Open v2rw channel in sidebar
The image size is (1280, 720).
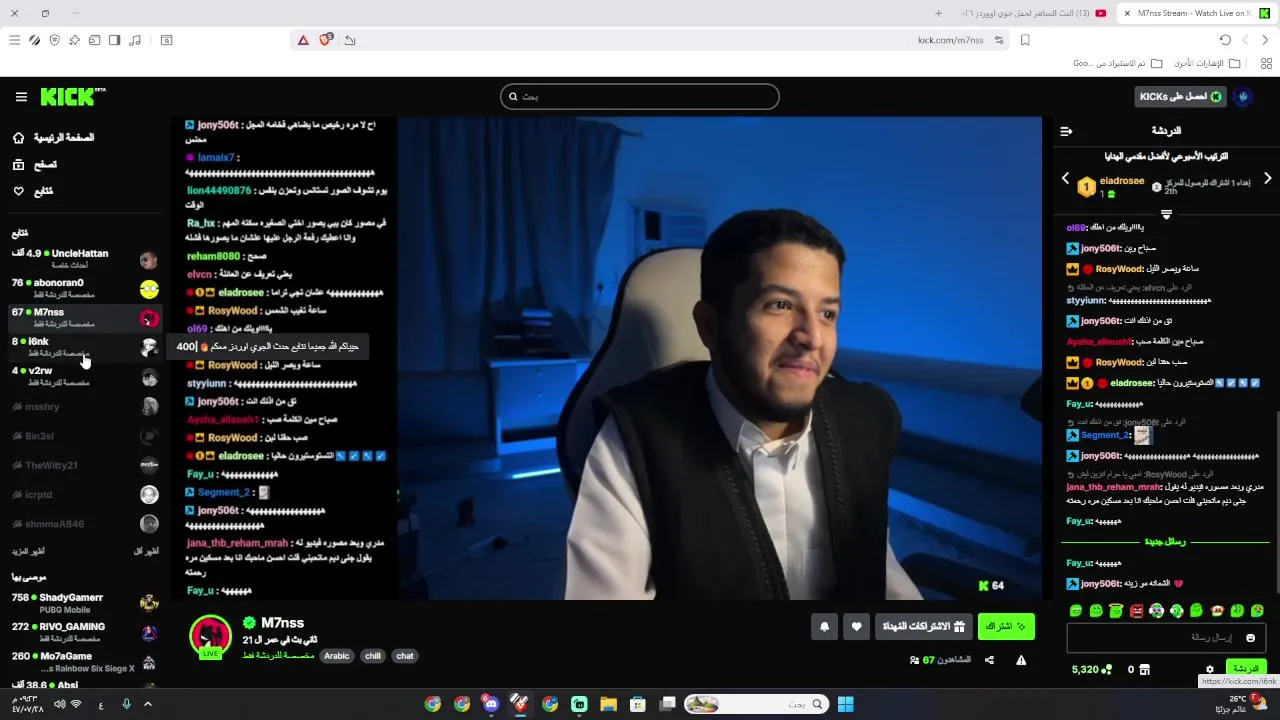85,375
